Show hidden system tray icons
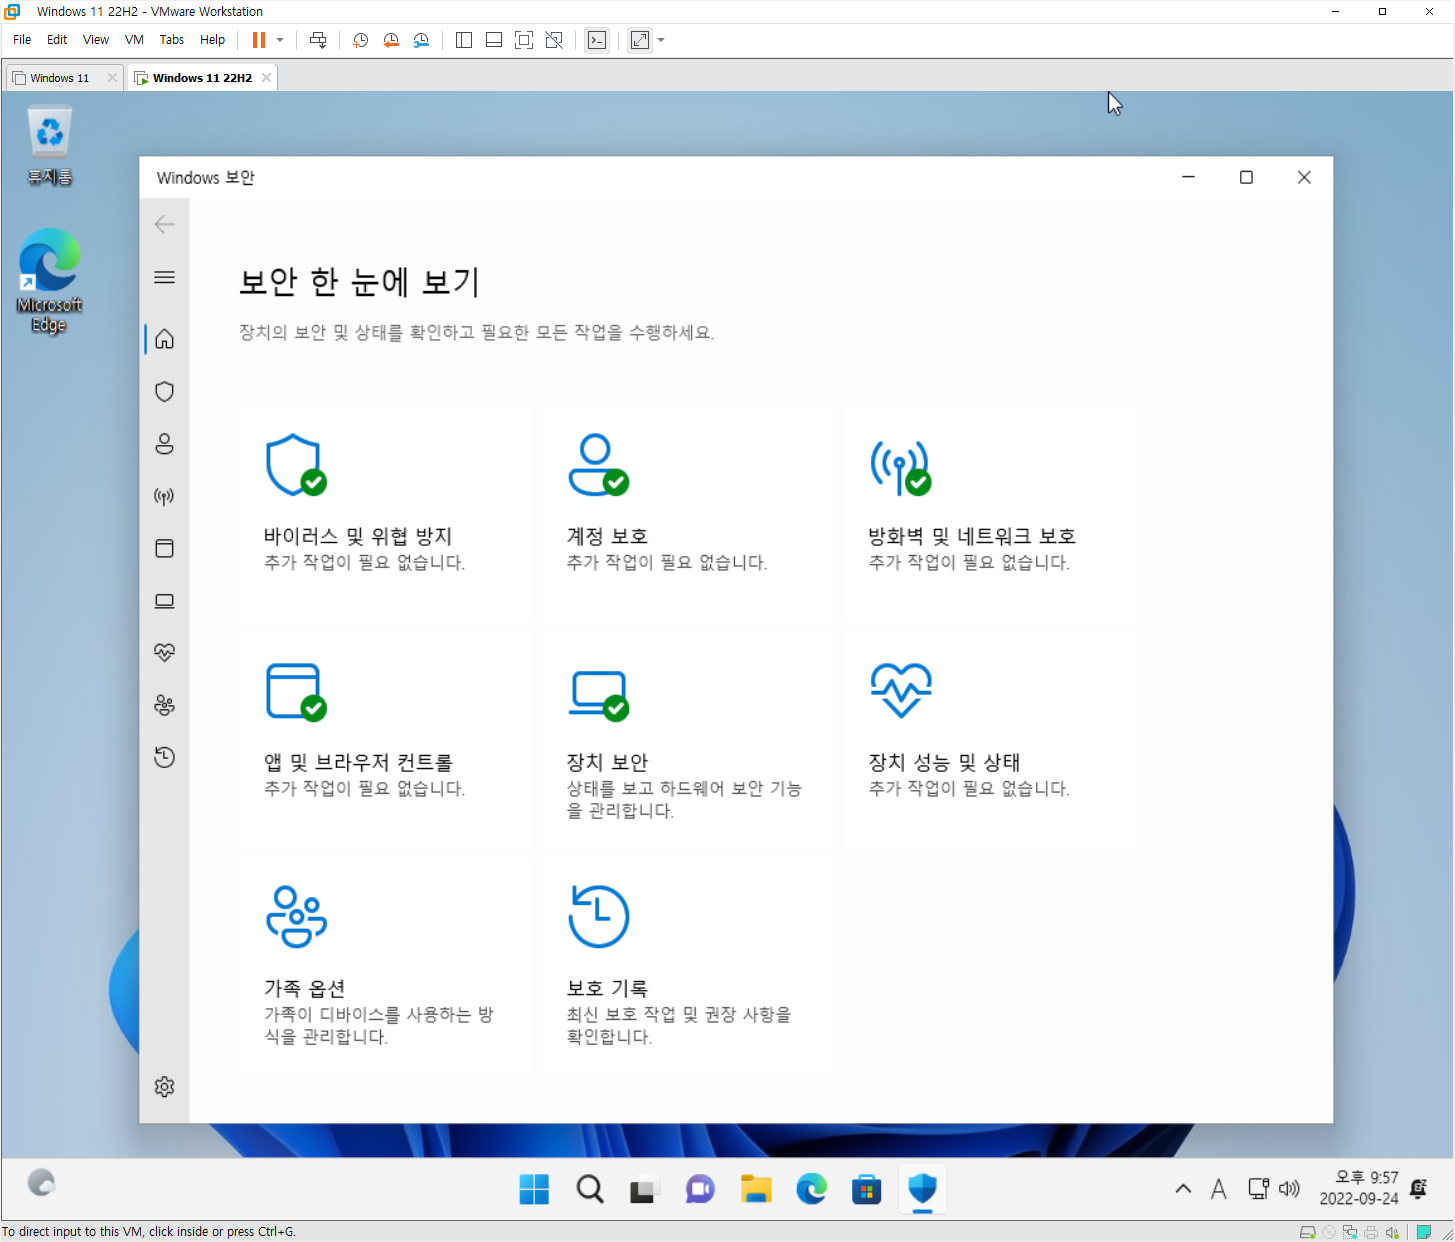 pyautogui.click(x=1183, y=1189)
